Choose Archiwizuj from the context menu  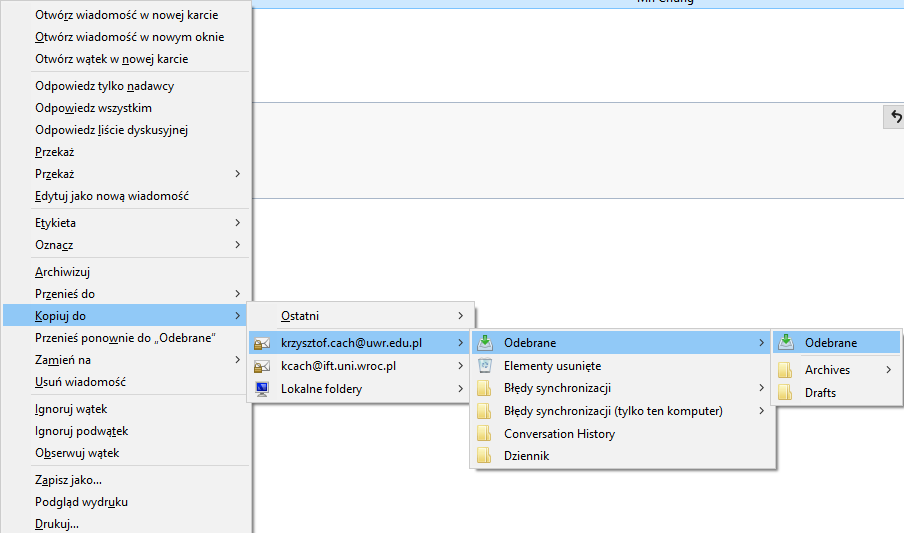pyautogui.click(x=64, y=272)
